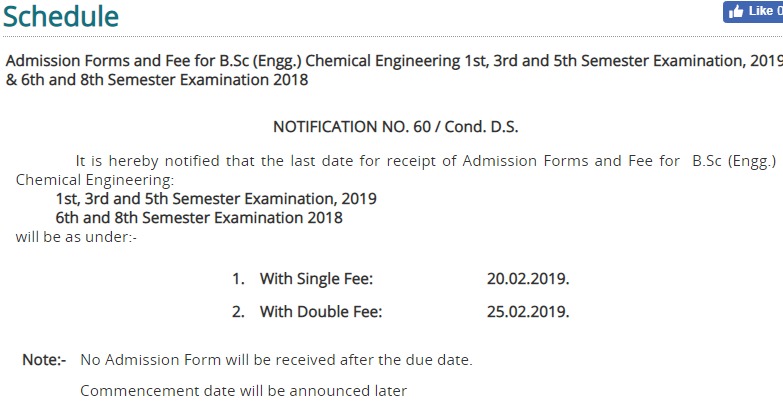Click the 'With Double Fee:' list item

point(321,312)
